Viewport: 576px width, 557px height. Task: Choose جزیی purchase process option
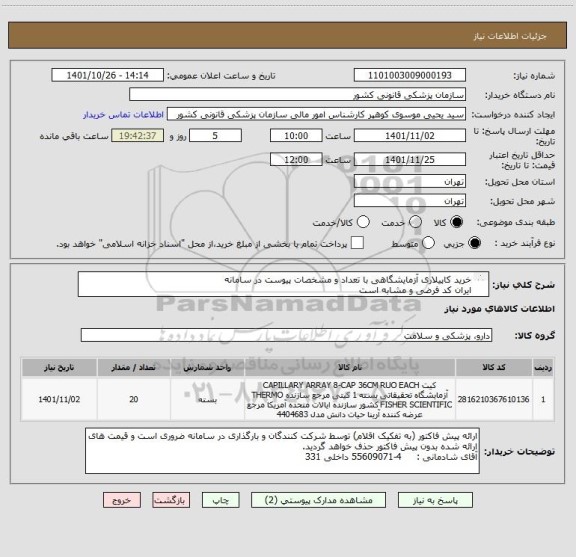tap(474, 243)
